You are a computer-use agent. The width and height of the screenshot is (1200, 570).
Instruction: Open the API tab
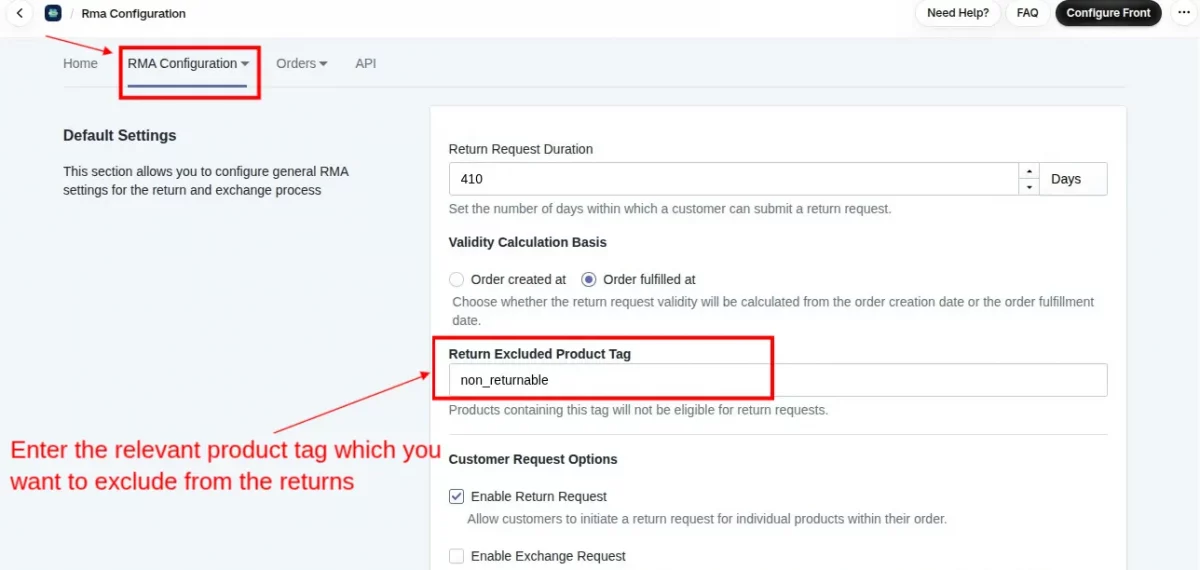point(366,63)
